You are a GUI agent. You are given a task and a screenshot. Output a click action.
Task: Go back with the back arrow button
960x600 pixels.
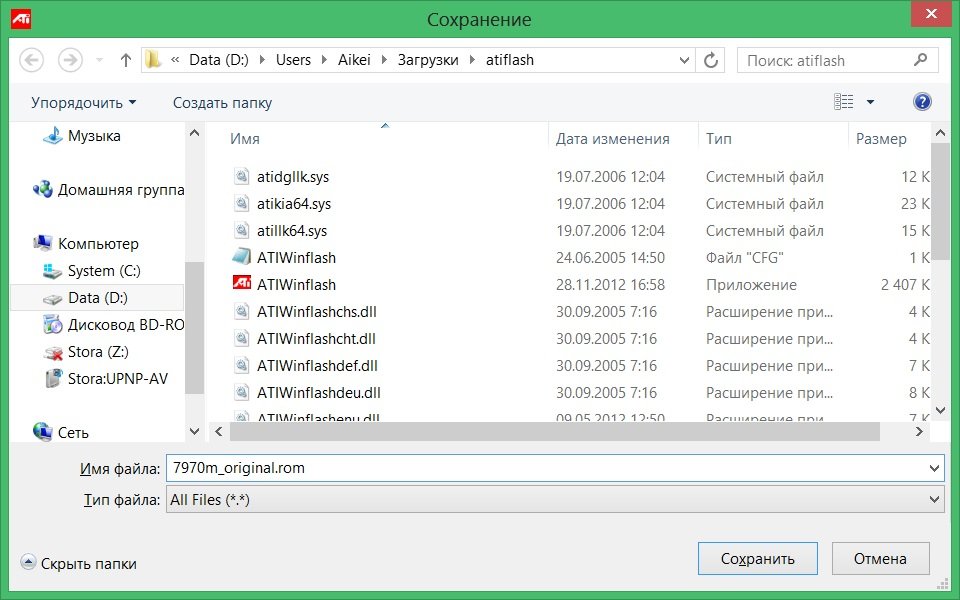[x=32, y=60]
